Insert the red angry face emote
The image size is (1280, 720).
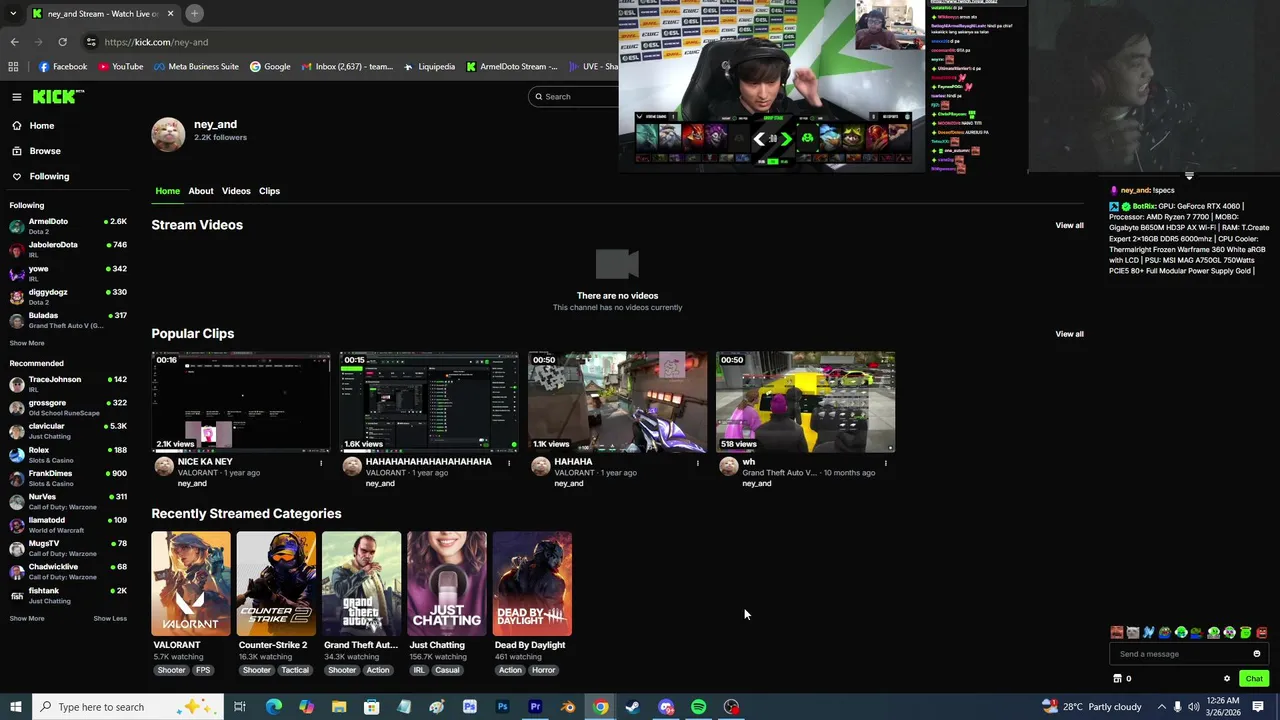pos(1262,633)
